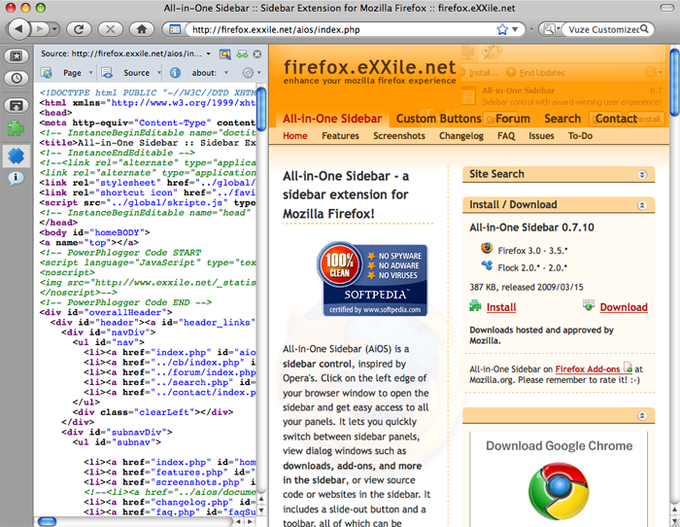Open the Firefox Add-ons link

588,369
